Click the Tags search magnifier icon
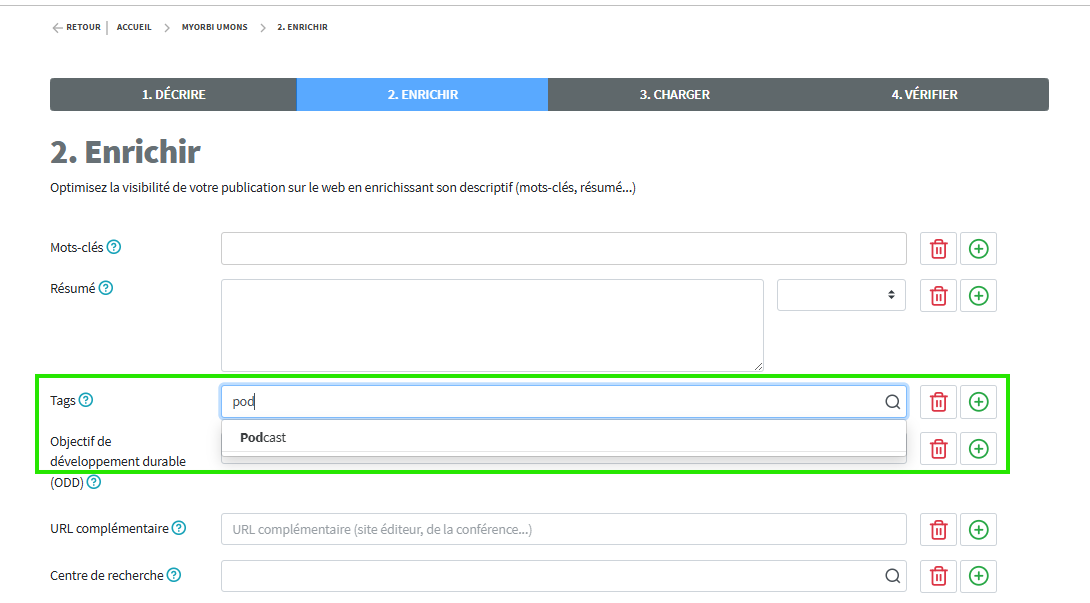1090x603 pixels. (x=892, y=402)
